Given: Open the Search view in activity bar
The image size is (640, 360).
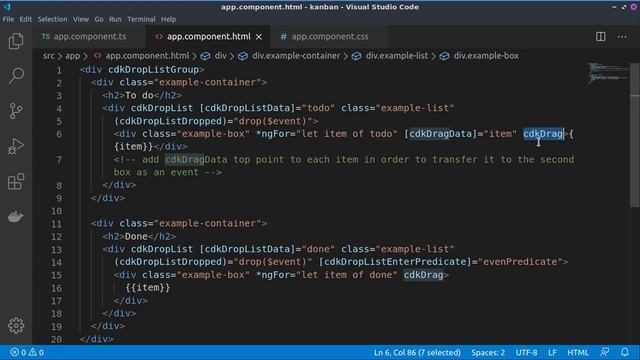Looking at the screenshot, I should (x=16, y=76).
